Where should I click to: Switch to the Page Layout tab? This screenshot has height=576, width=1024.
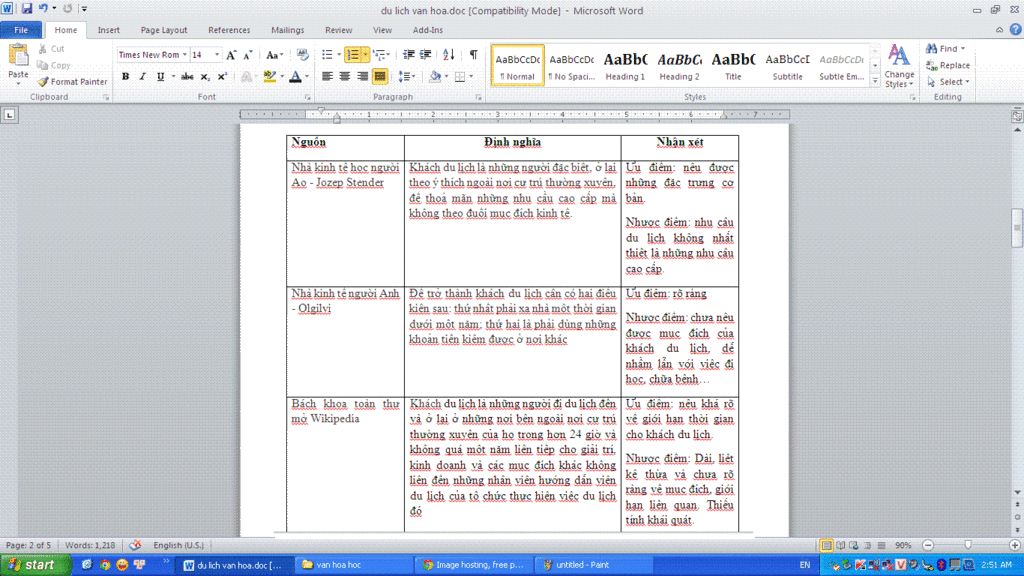(x=164, y=30)
